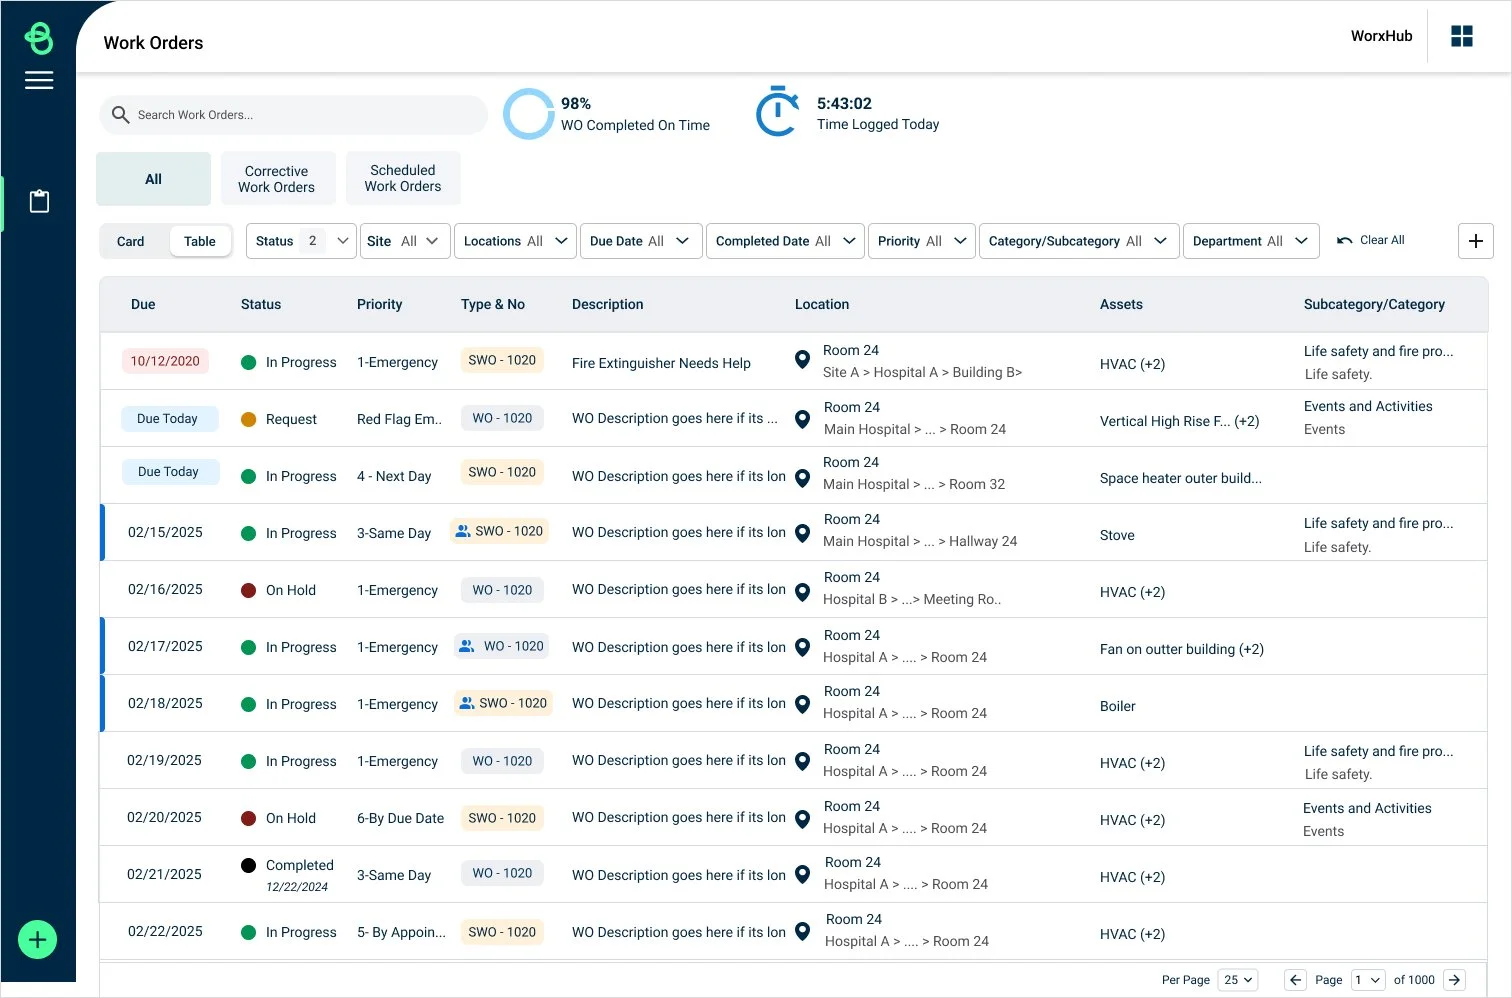Click location pin in 02/20/2025 row
The width and height of the screenshot is (1512, 998).
[x=802, y=819]
